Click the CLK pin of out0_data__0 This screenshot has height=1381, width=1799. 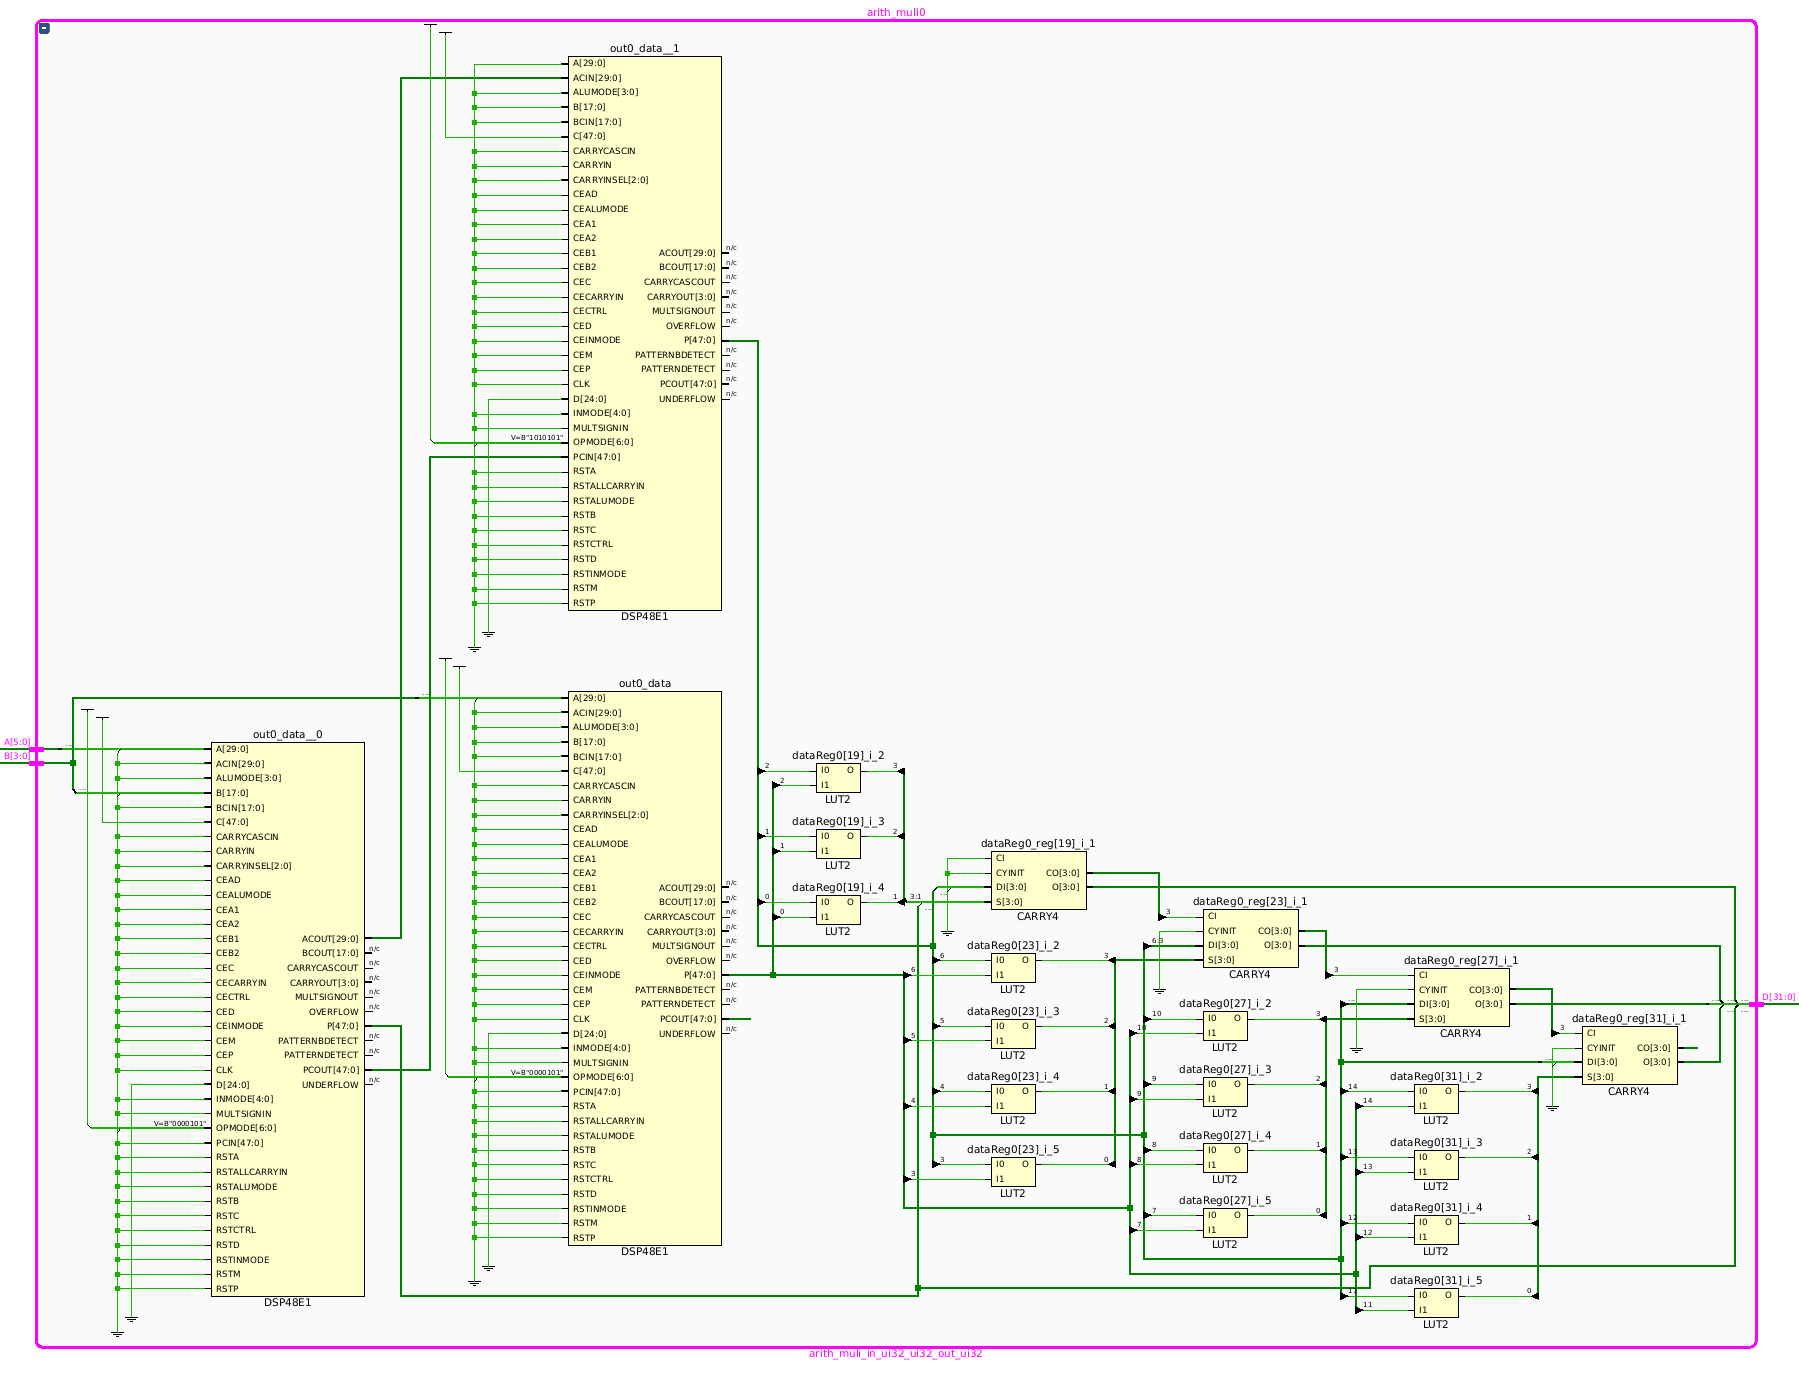click(x=224, y=1070)
